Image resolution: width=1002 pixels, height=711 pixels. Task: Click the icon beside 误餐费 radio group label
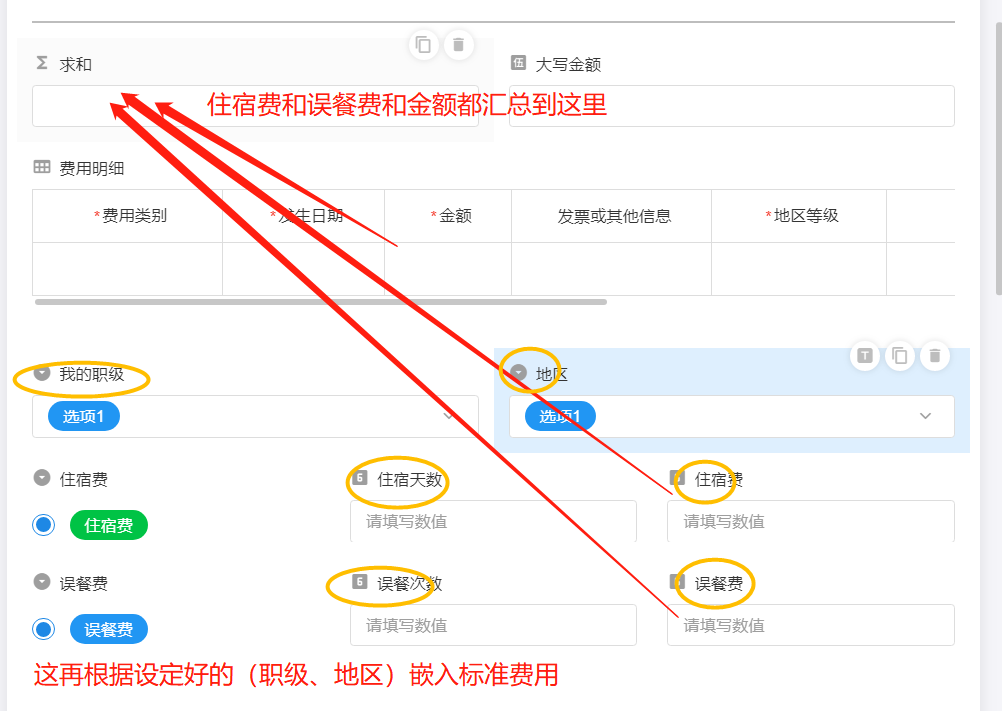coord(42,582)
